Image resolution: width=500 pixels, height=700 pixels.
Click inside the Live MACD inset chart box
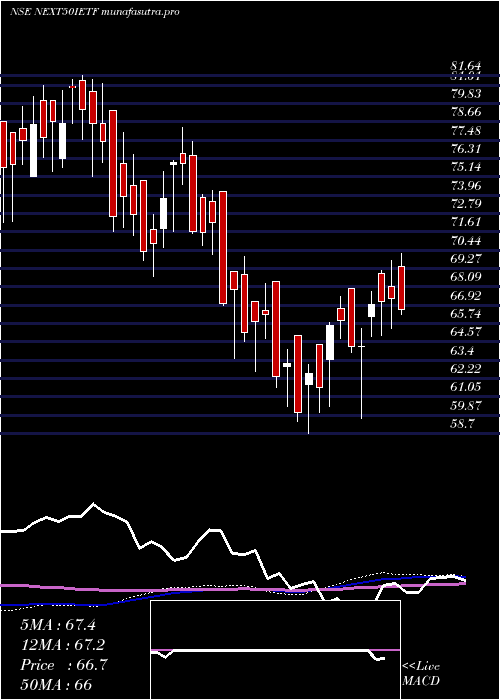(275, 650)
